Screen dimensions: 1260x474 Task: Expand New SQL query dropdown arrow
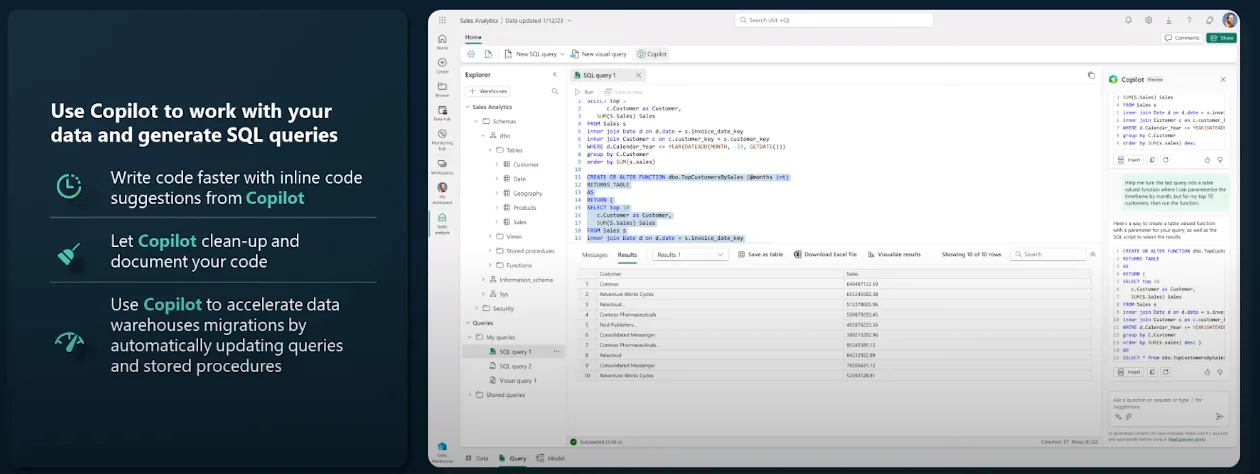tap(562, 54)
